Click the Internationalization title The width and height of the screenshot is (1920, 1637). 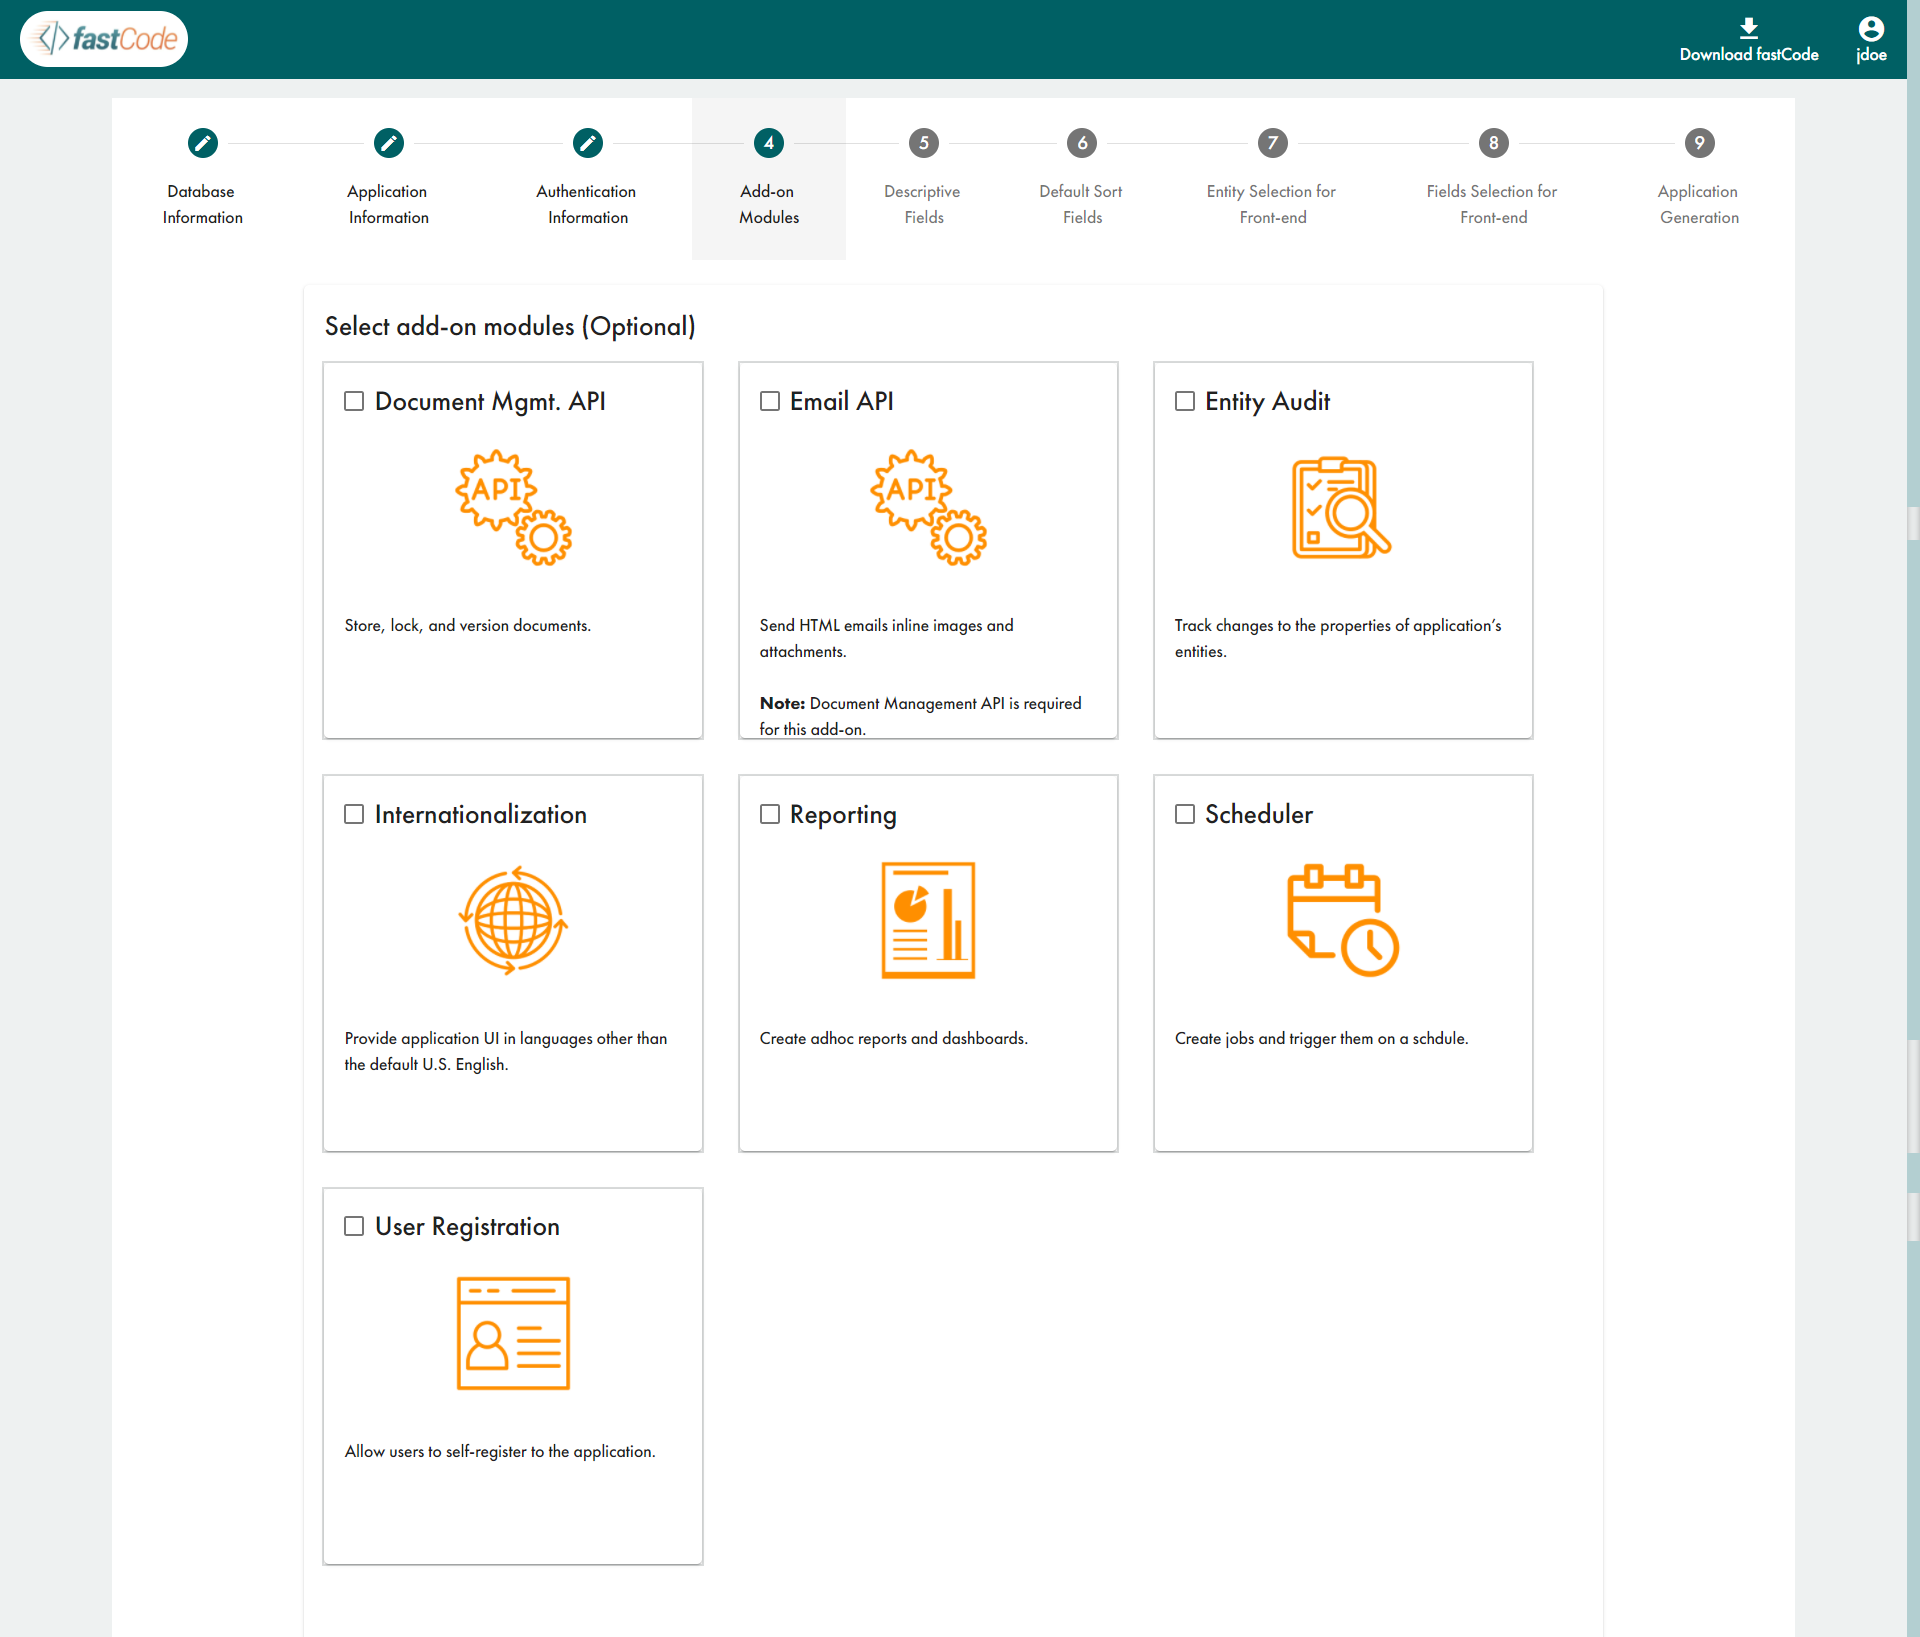[481, 814]
